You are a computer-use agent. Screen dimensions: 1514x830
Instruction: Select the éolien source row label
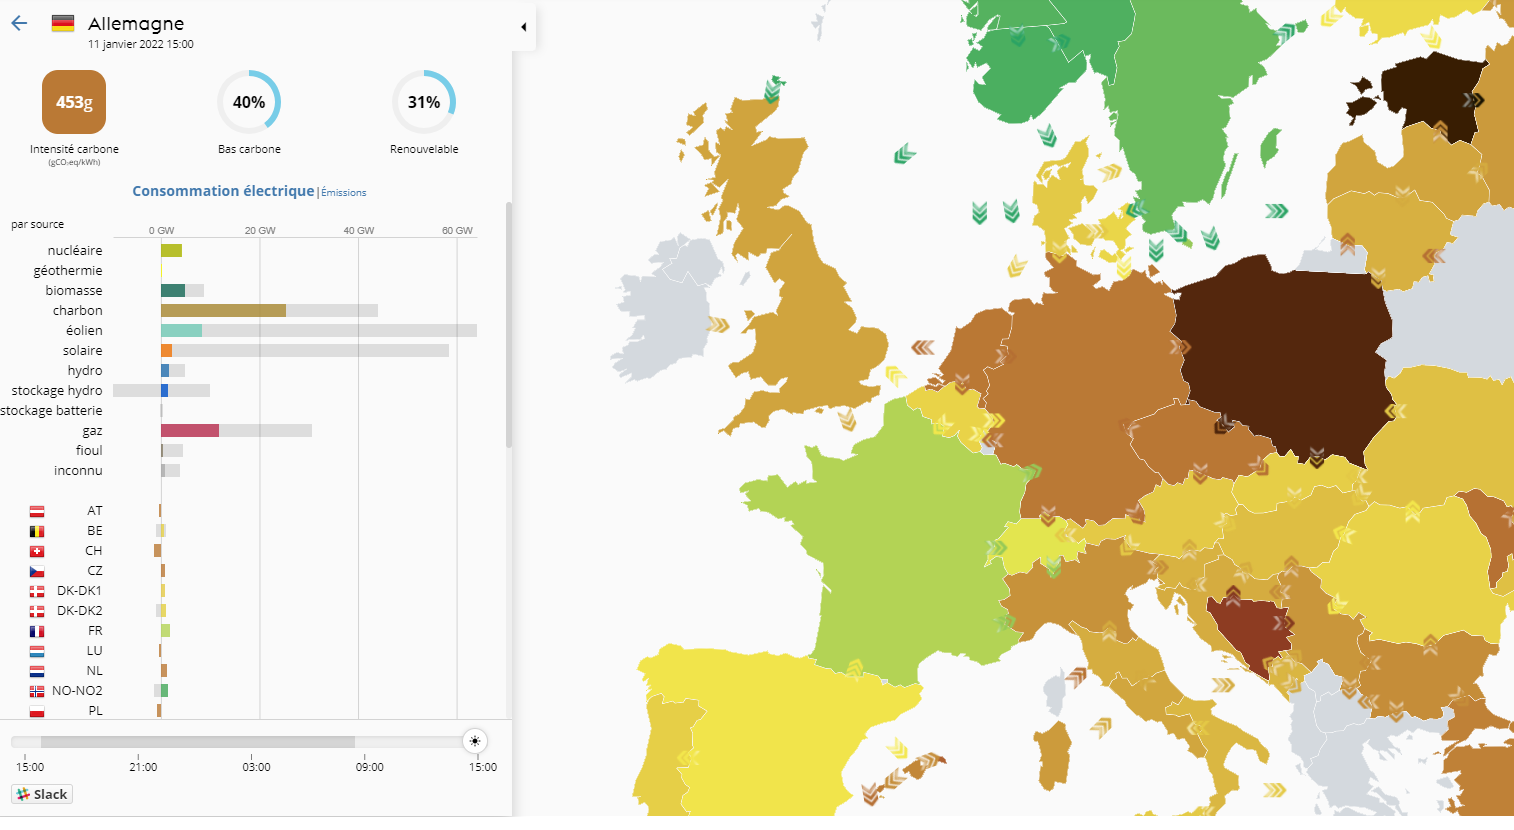[x=84, y=331]
